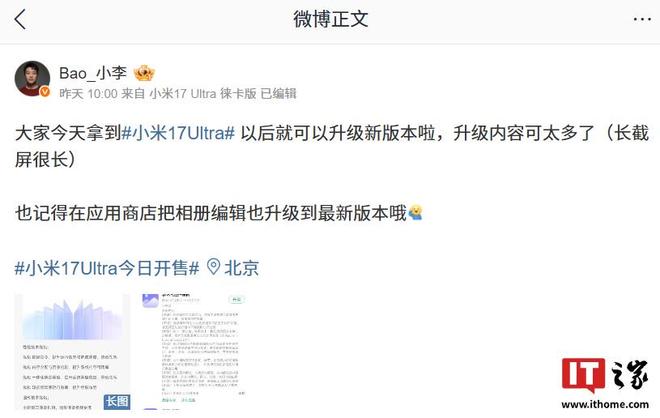Open the 北京 location link
Viewport: 660px width, 418px height.
(242, 268)
